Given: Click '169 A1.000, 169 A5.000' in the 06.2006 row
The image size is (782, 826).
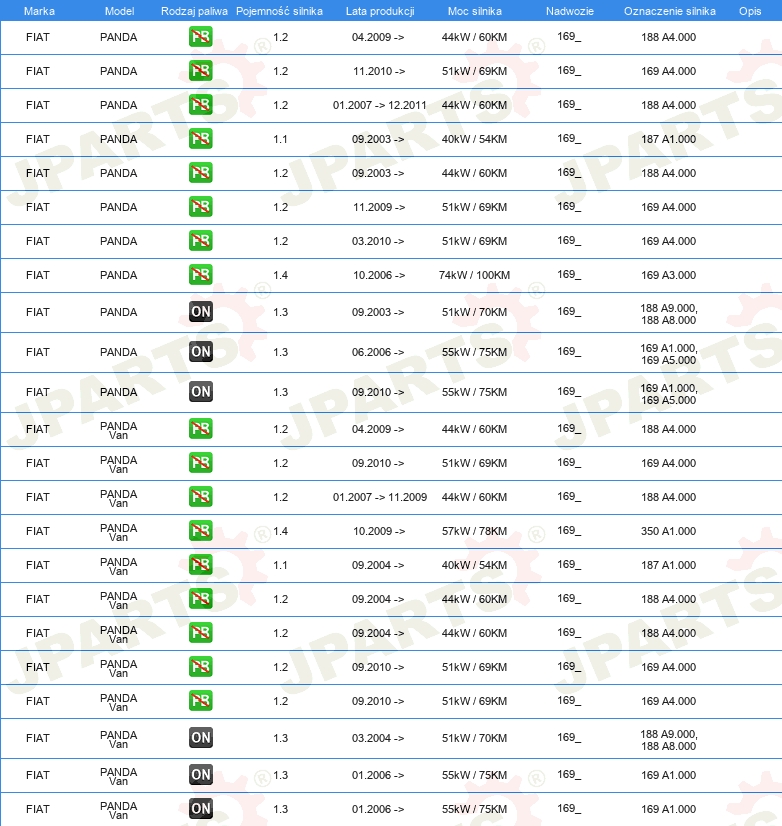Looking at the screenshot, I should click(x=669, y=354).
